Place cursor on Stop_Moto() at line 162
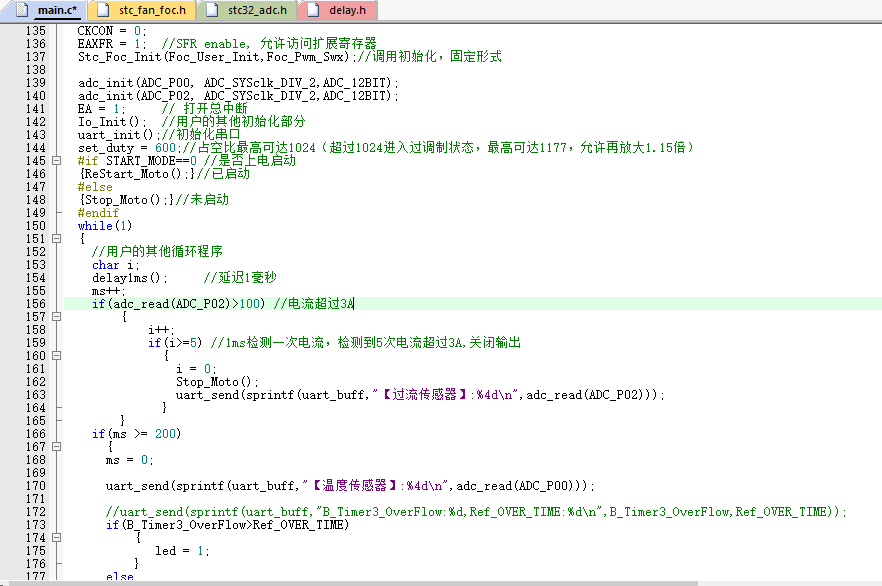This screenshot has width=882, height=586. point(216,382)
